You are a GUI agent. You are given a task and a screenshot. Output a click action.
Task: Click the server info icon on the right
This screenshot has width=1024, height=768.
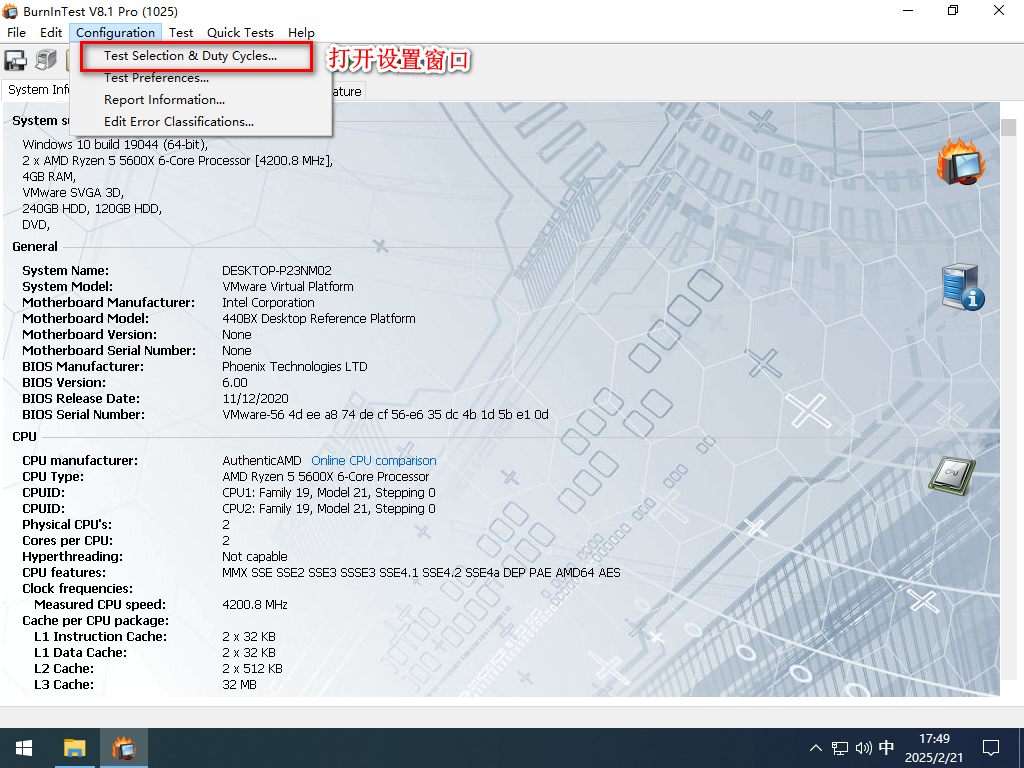click(x=958, y=286)
